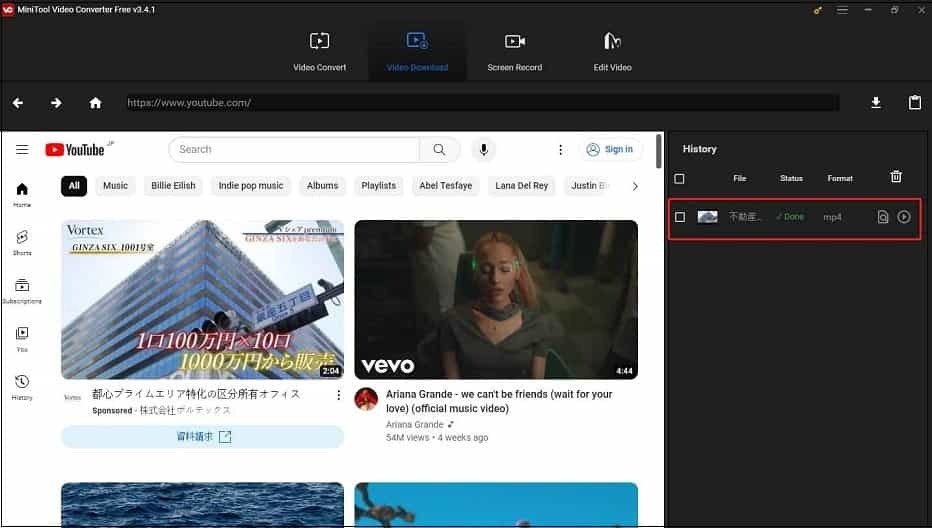The image size is (932, 528).
Task: Delete history with the trash icon
Action: click(896, 177)
